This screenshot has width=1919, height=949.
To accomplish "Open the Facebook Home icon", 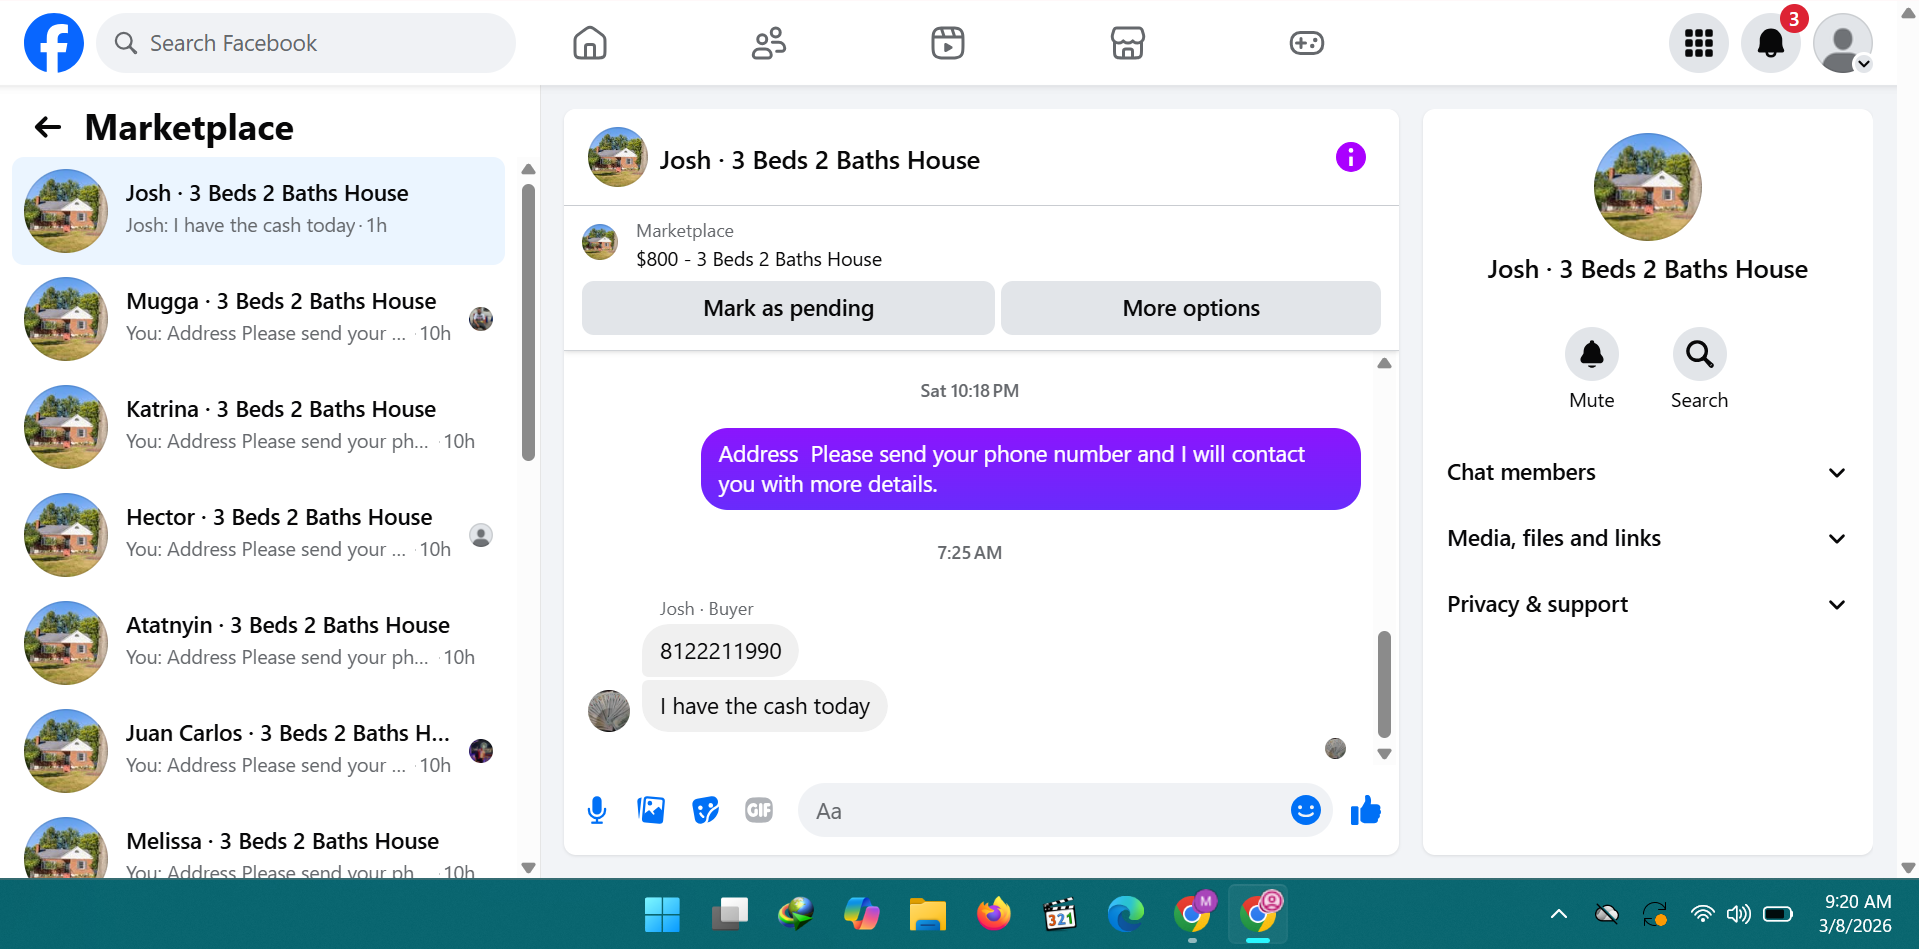I will 590,43.
